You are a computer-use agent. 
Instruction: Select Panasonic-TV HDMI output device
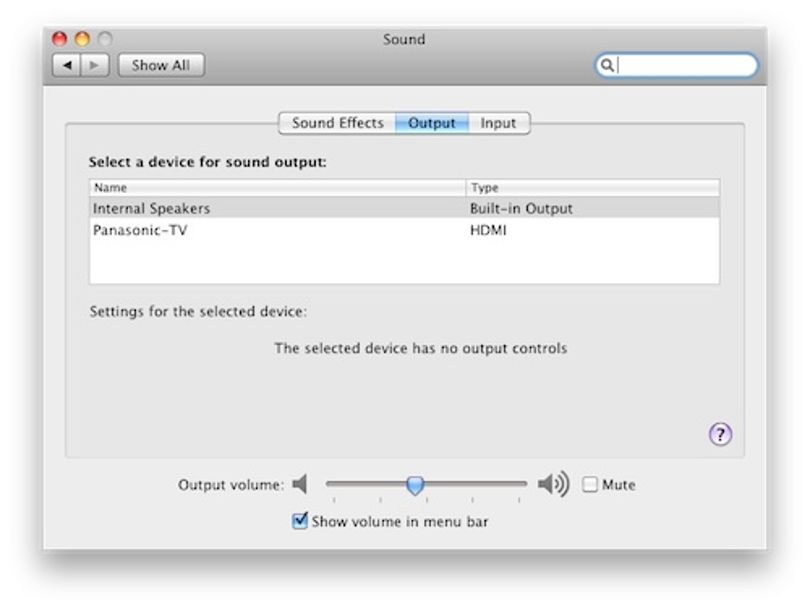click(404, 230)
